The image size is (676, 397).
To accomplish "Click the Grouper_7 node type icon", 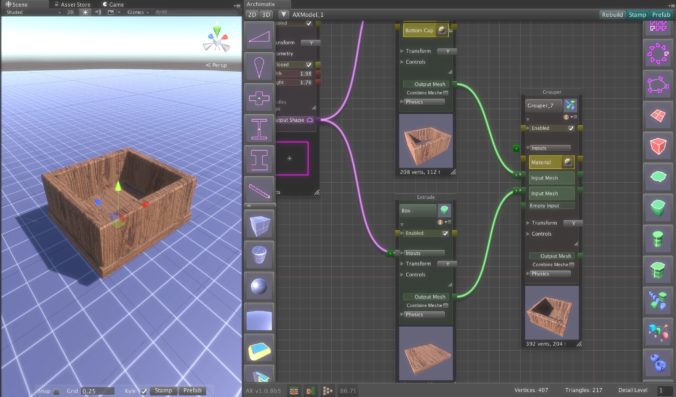I will click(x=570, y=105).
